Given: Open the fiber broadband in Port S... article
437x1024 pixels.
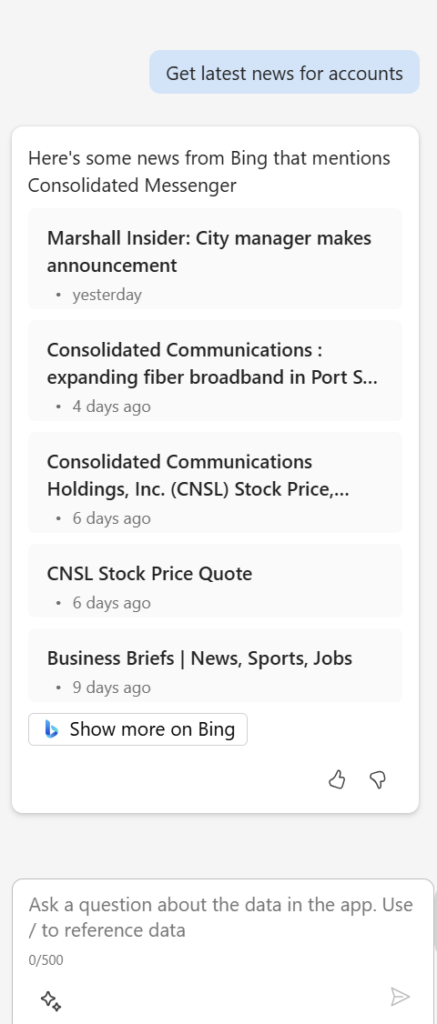Looking at the screenshot, I should pyautogui.click(x=215, y=370).
